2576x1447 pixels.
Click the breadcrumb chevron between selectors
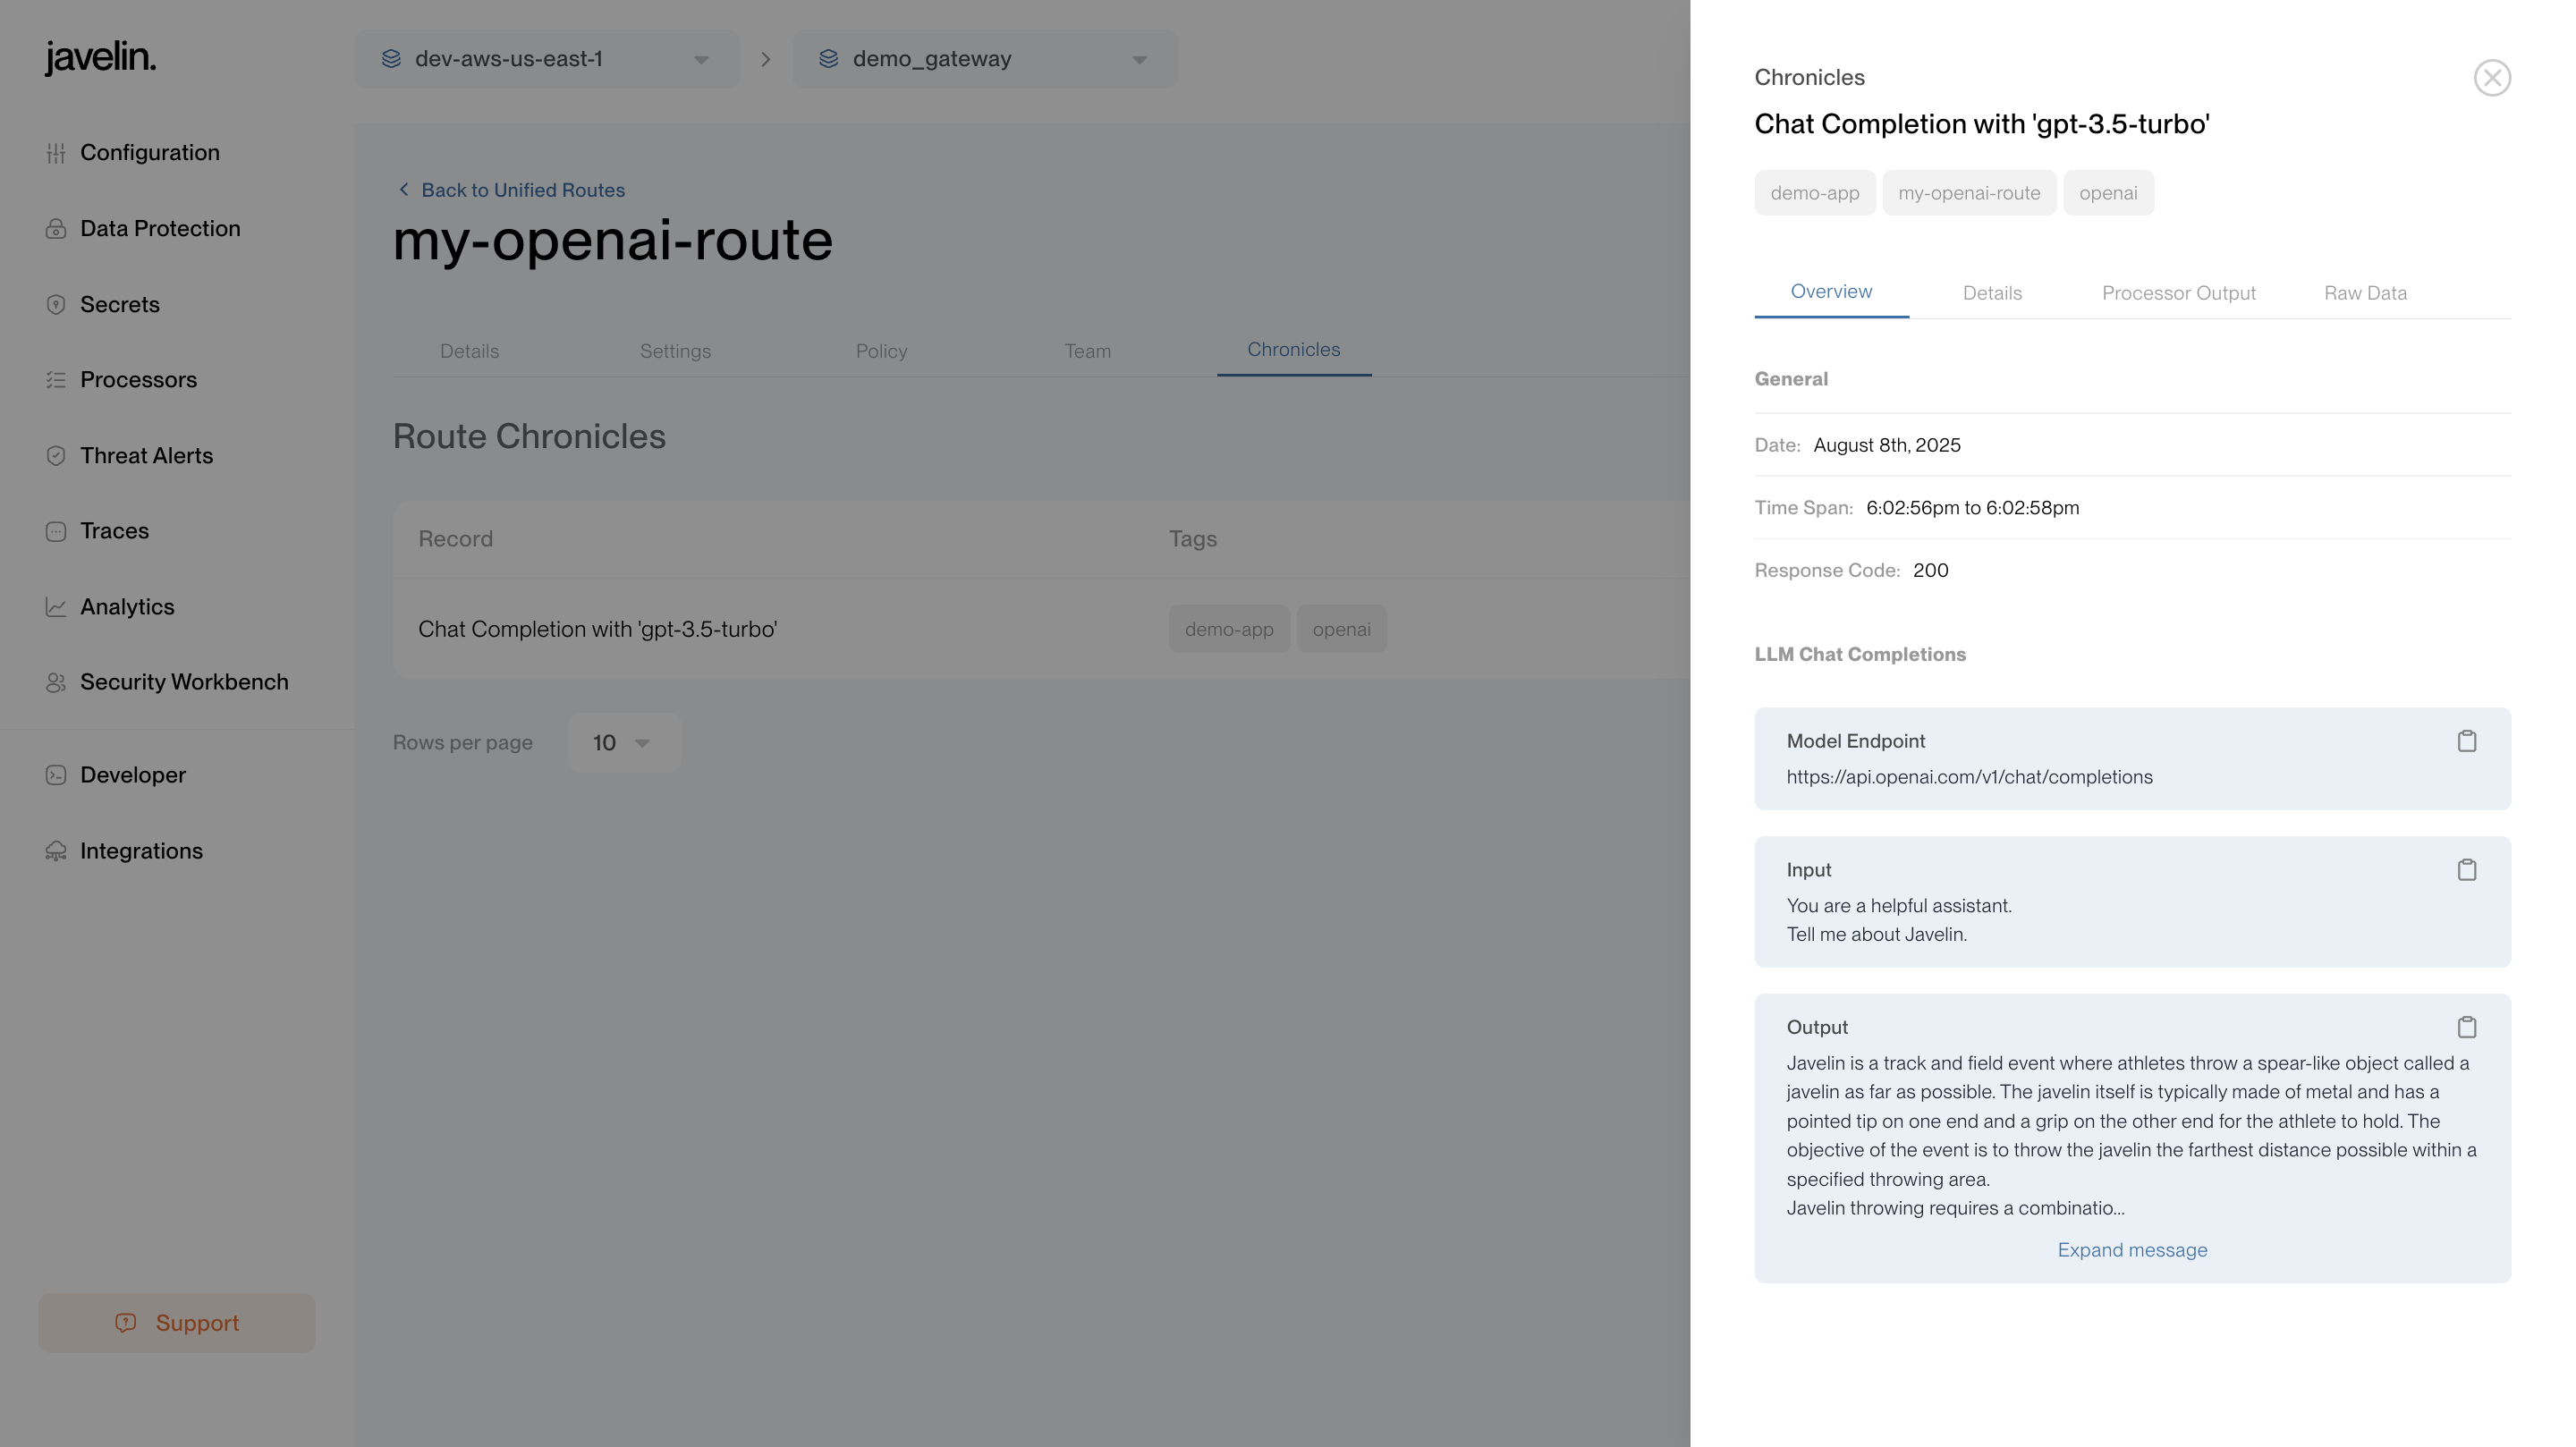point(766,59)
